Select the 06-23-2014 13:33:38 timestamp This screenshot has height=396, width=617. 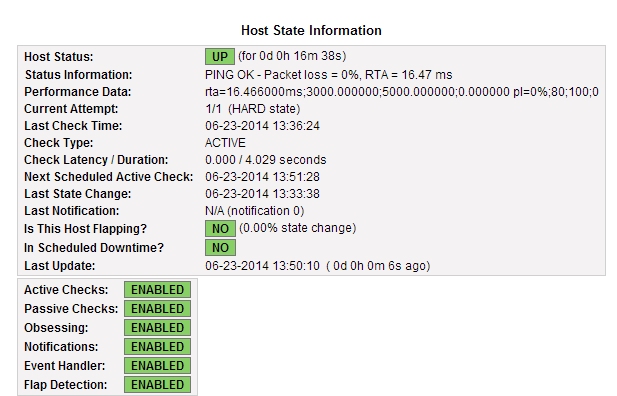(262, 194)
